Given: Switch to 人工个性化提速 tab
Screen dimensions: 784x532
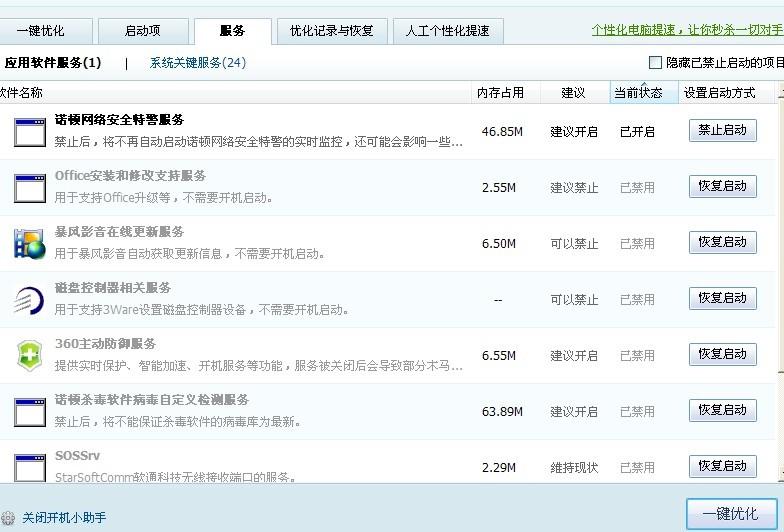Looking at the screenshot, I should point(448,31).
